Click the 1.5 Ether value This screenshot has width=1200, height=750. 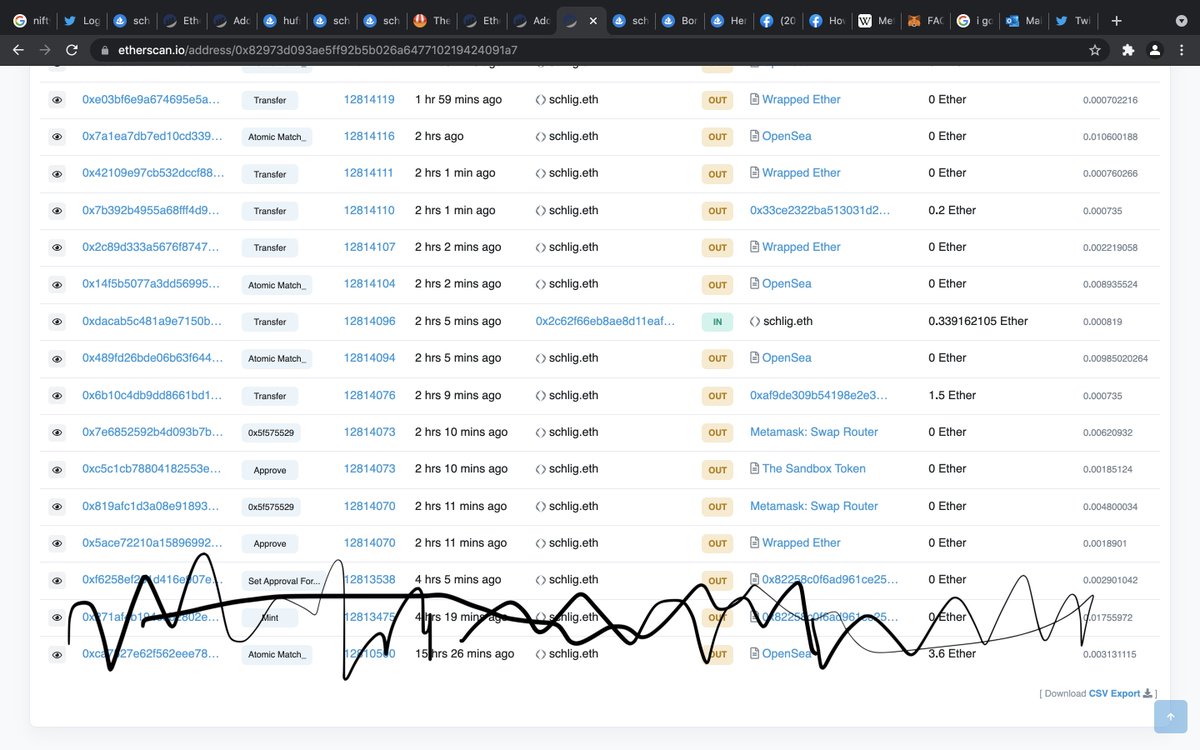pos(952,396)
